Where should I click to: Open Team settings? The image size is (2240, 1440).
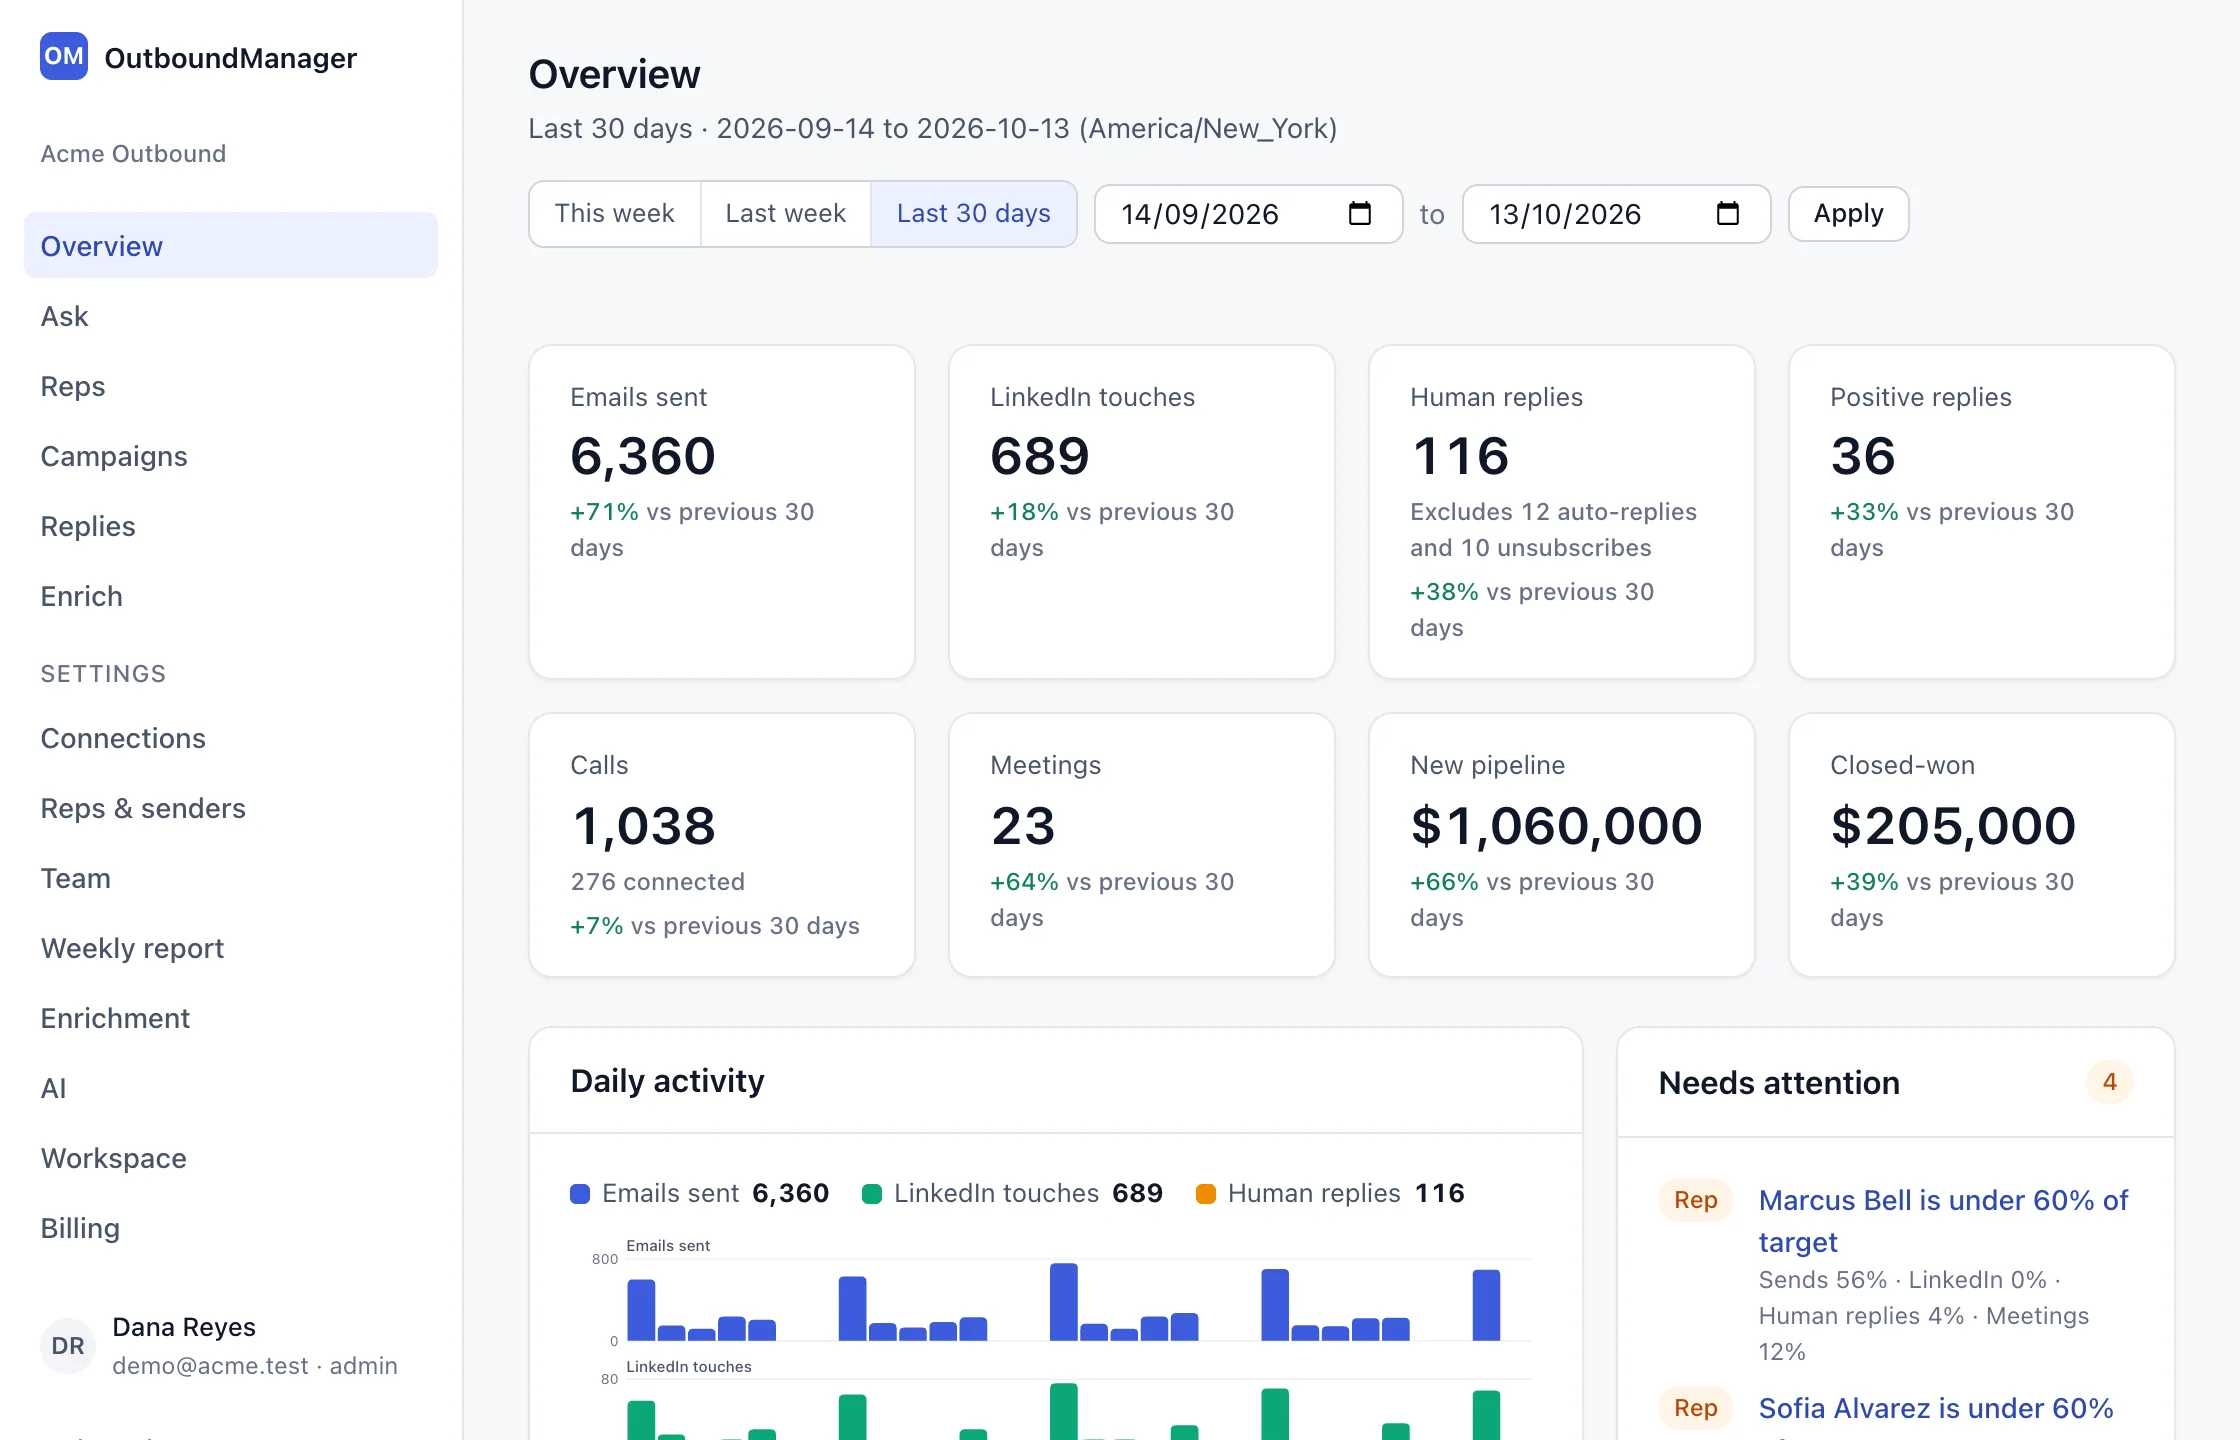(x=231, y=878)
